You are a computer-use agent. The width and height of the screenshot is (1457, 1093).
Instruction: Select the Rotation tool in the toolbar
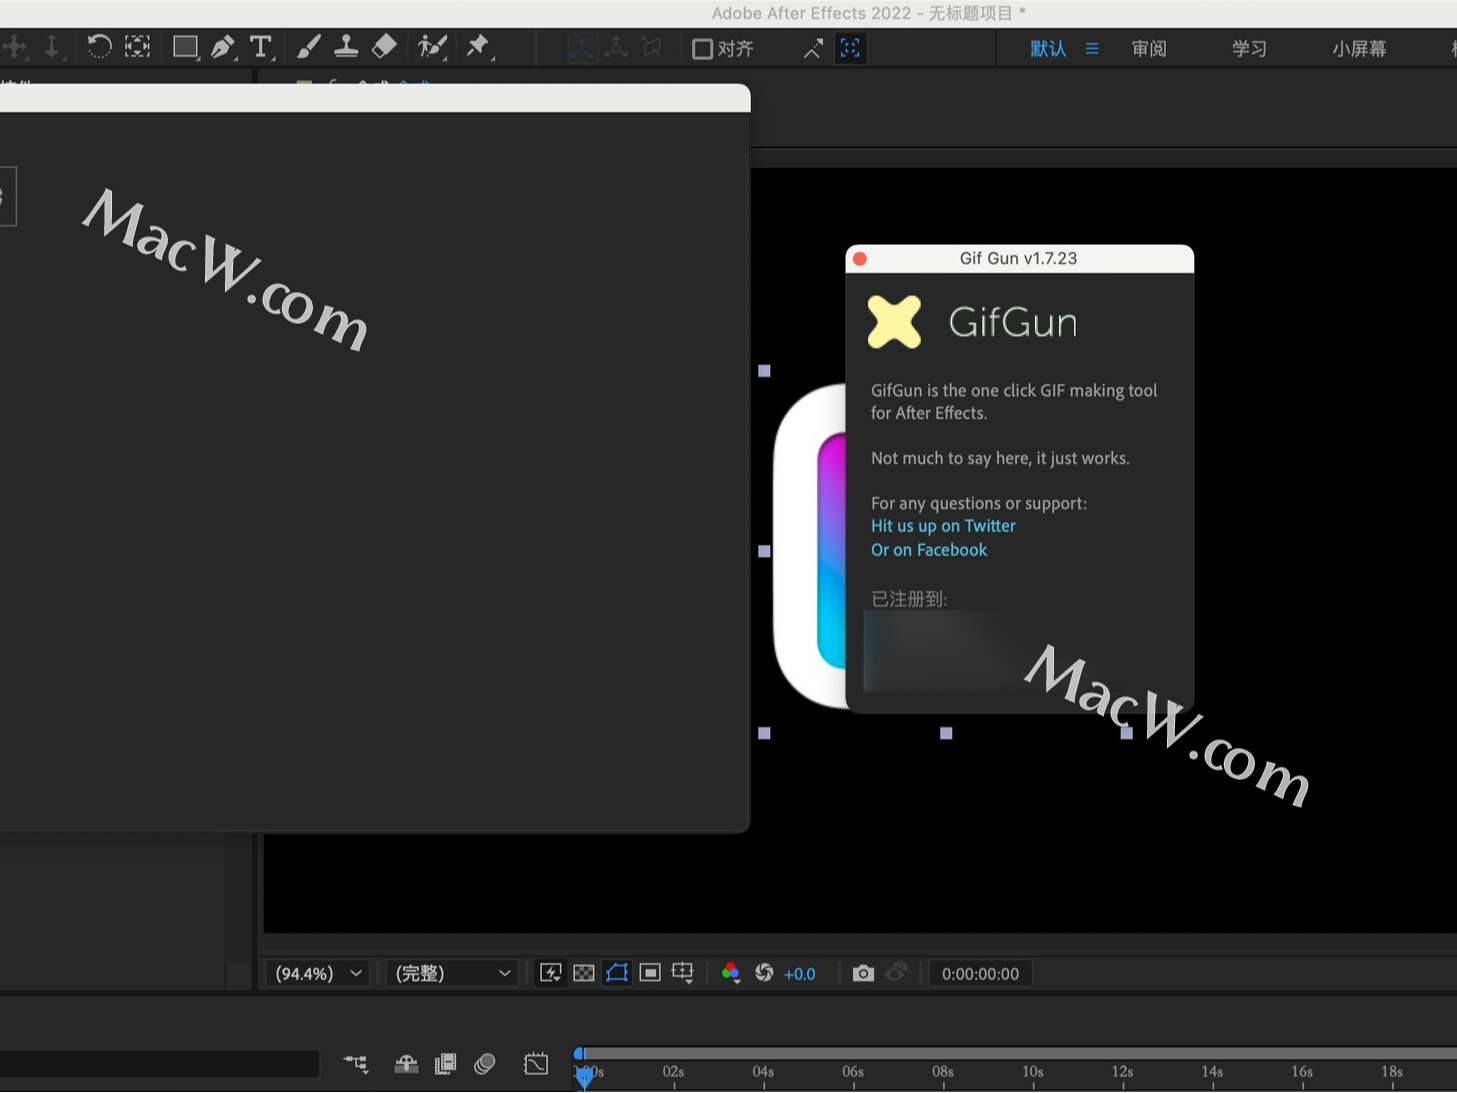99,47
